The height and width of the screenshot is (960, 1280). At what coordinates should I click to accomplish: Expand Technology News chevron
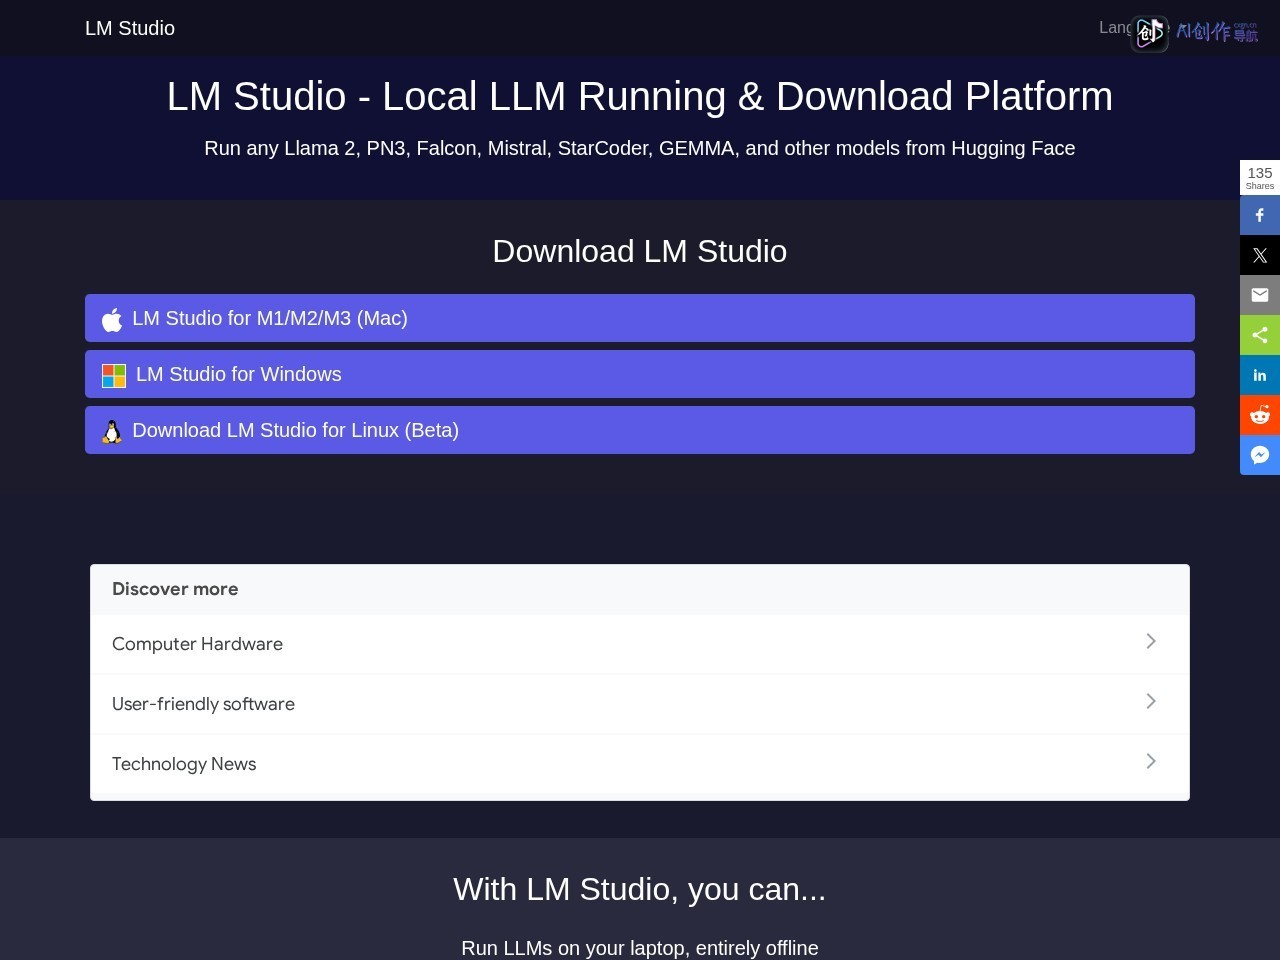point(1151,761)
